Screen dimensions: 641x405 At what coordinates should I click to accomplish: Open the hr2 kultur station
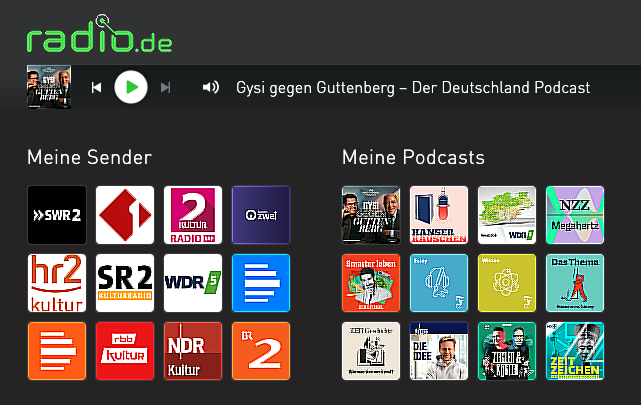[57, 283]
